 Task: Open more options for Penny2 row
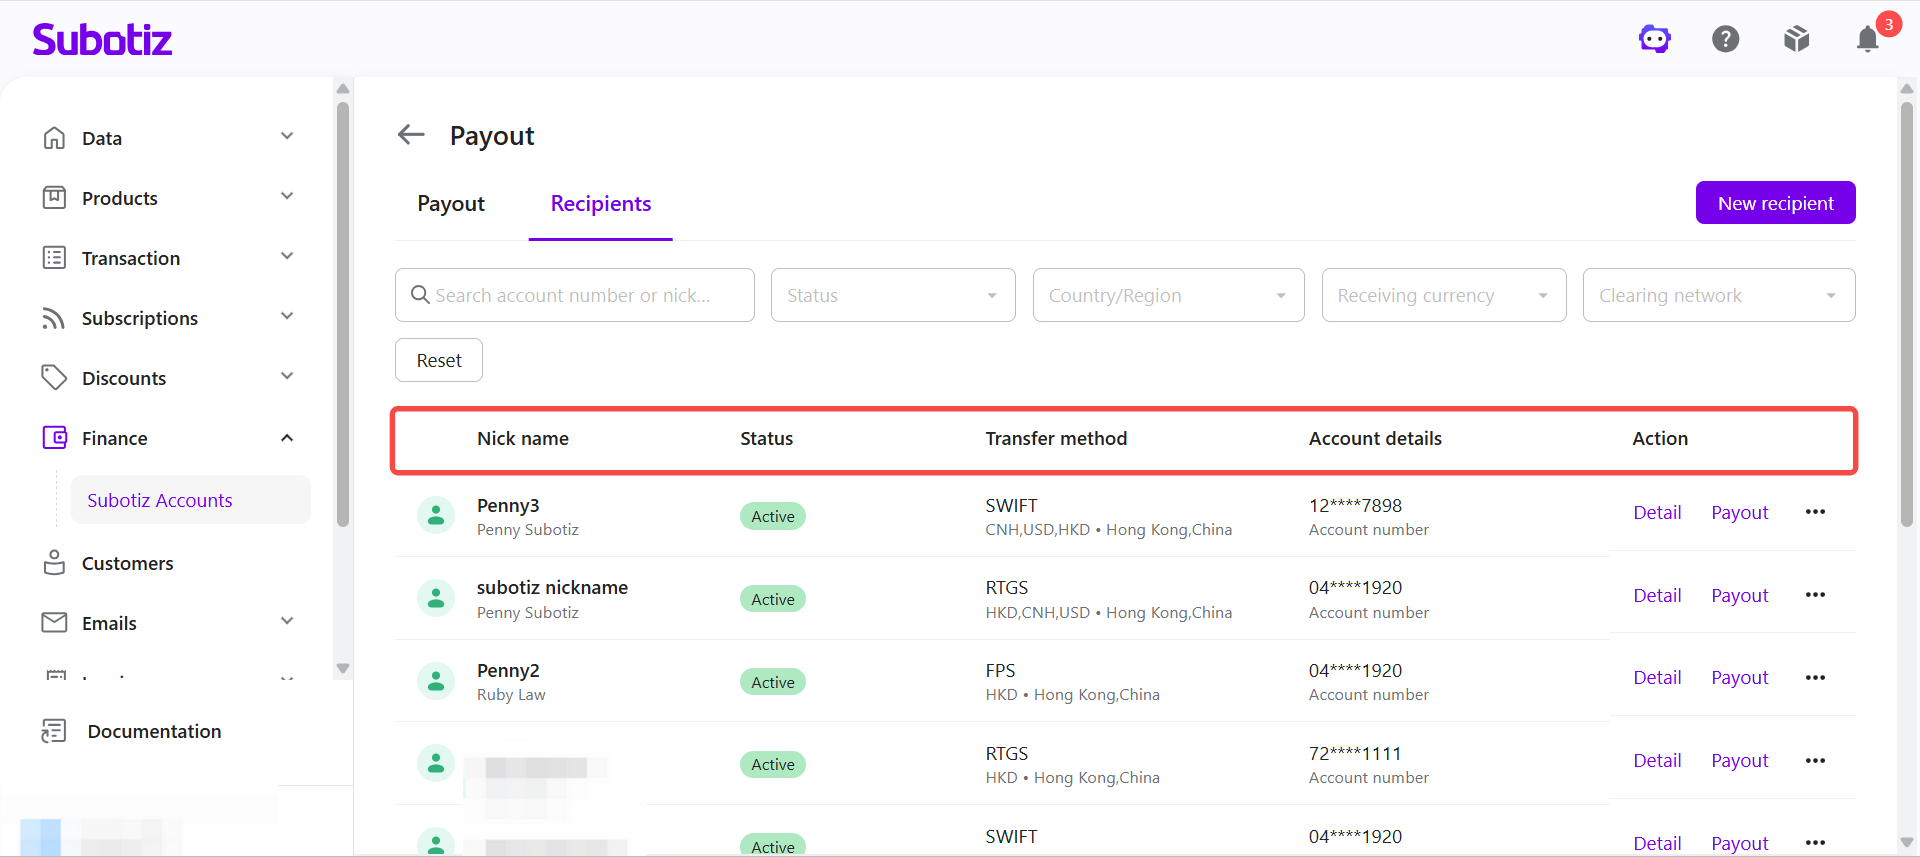click(1816, 678)
